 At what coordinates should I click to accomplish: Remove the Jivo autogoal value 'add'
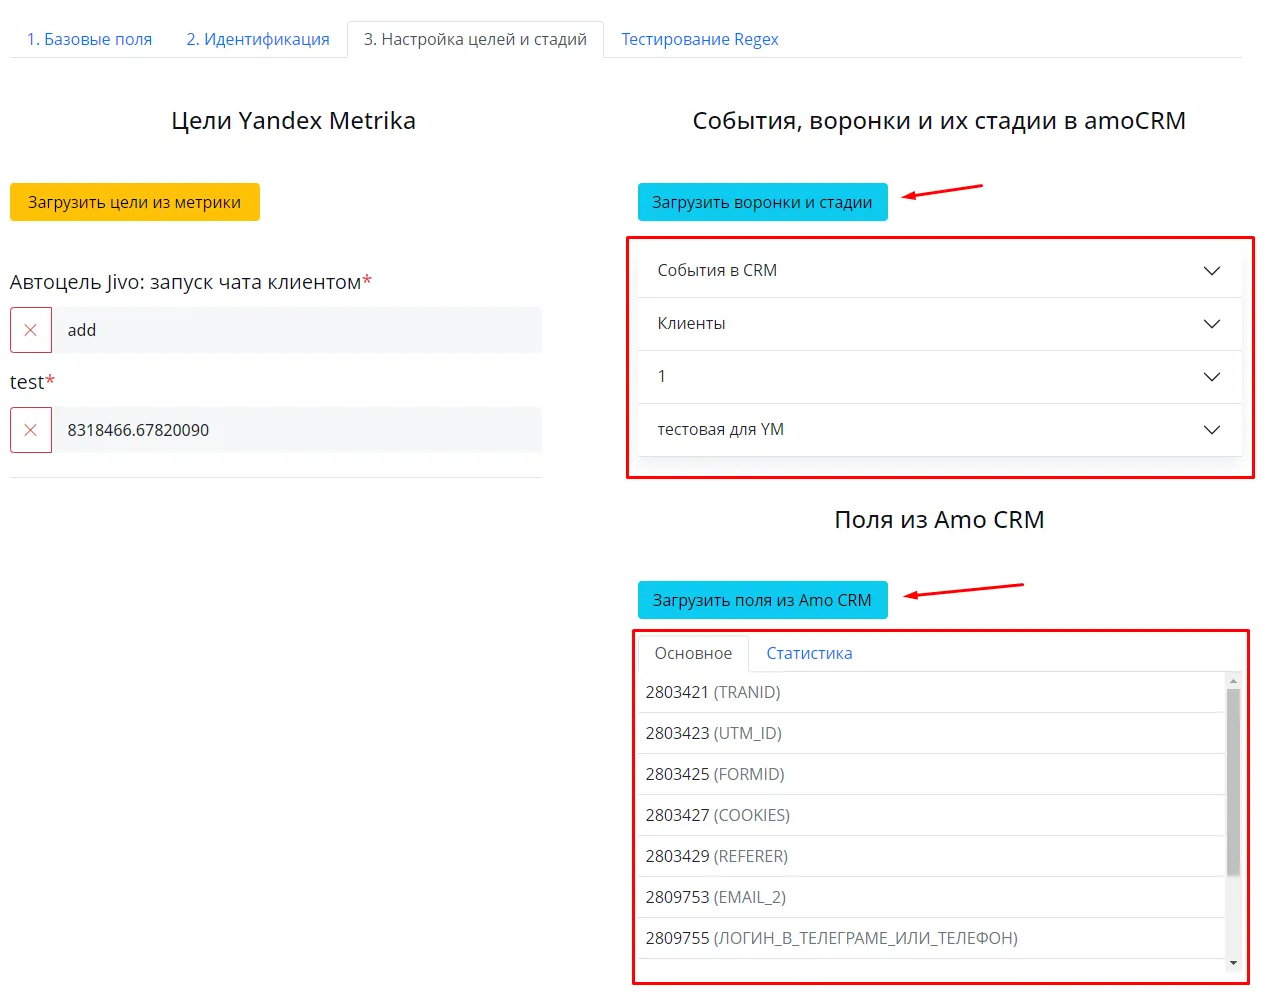click(31, 330)
